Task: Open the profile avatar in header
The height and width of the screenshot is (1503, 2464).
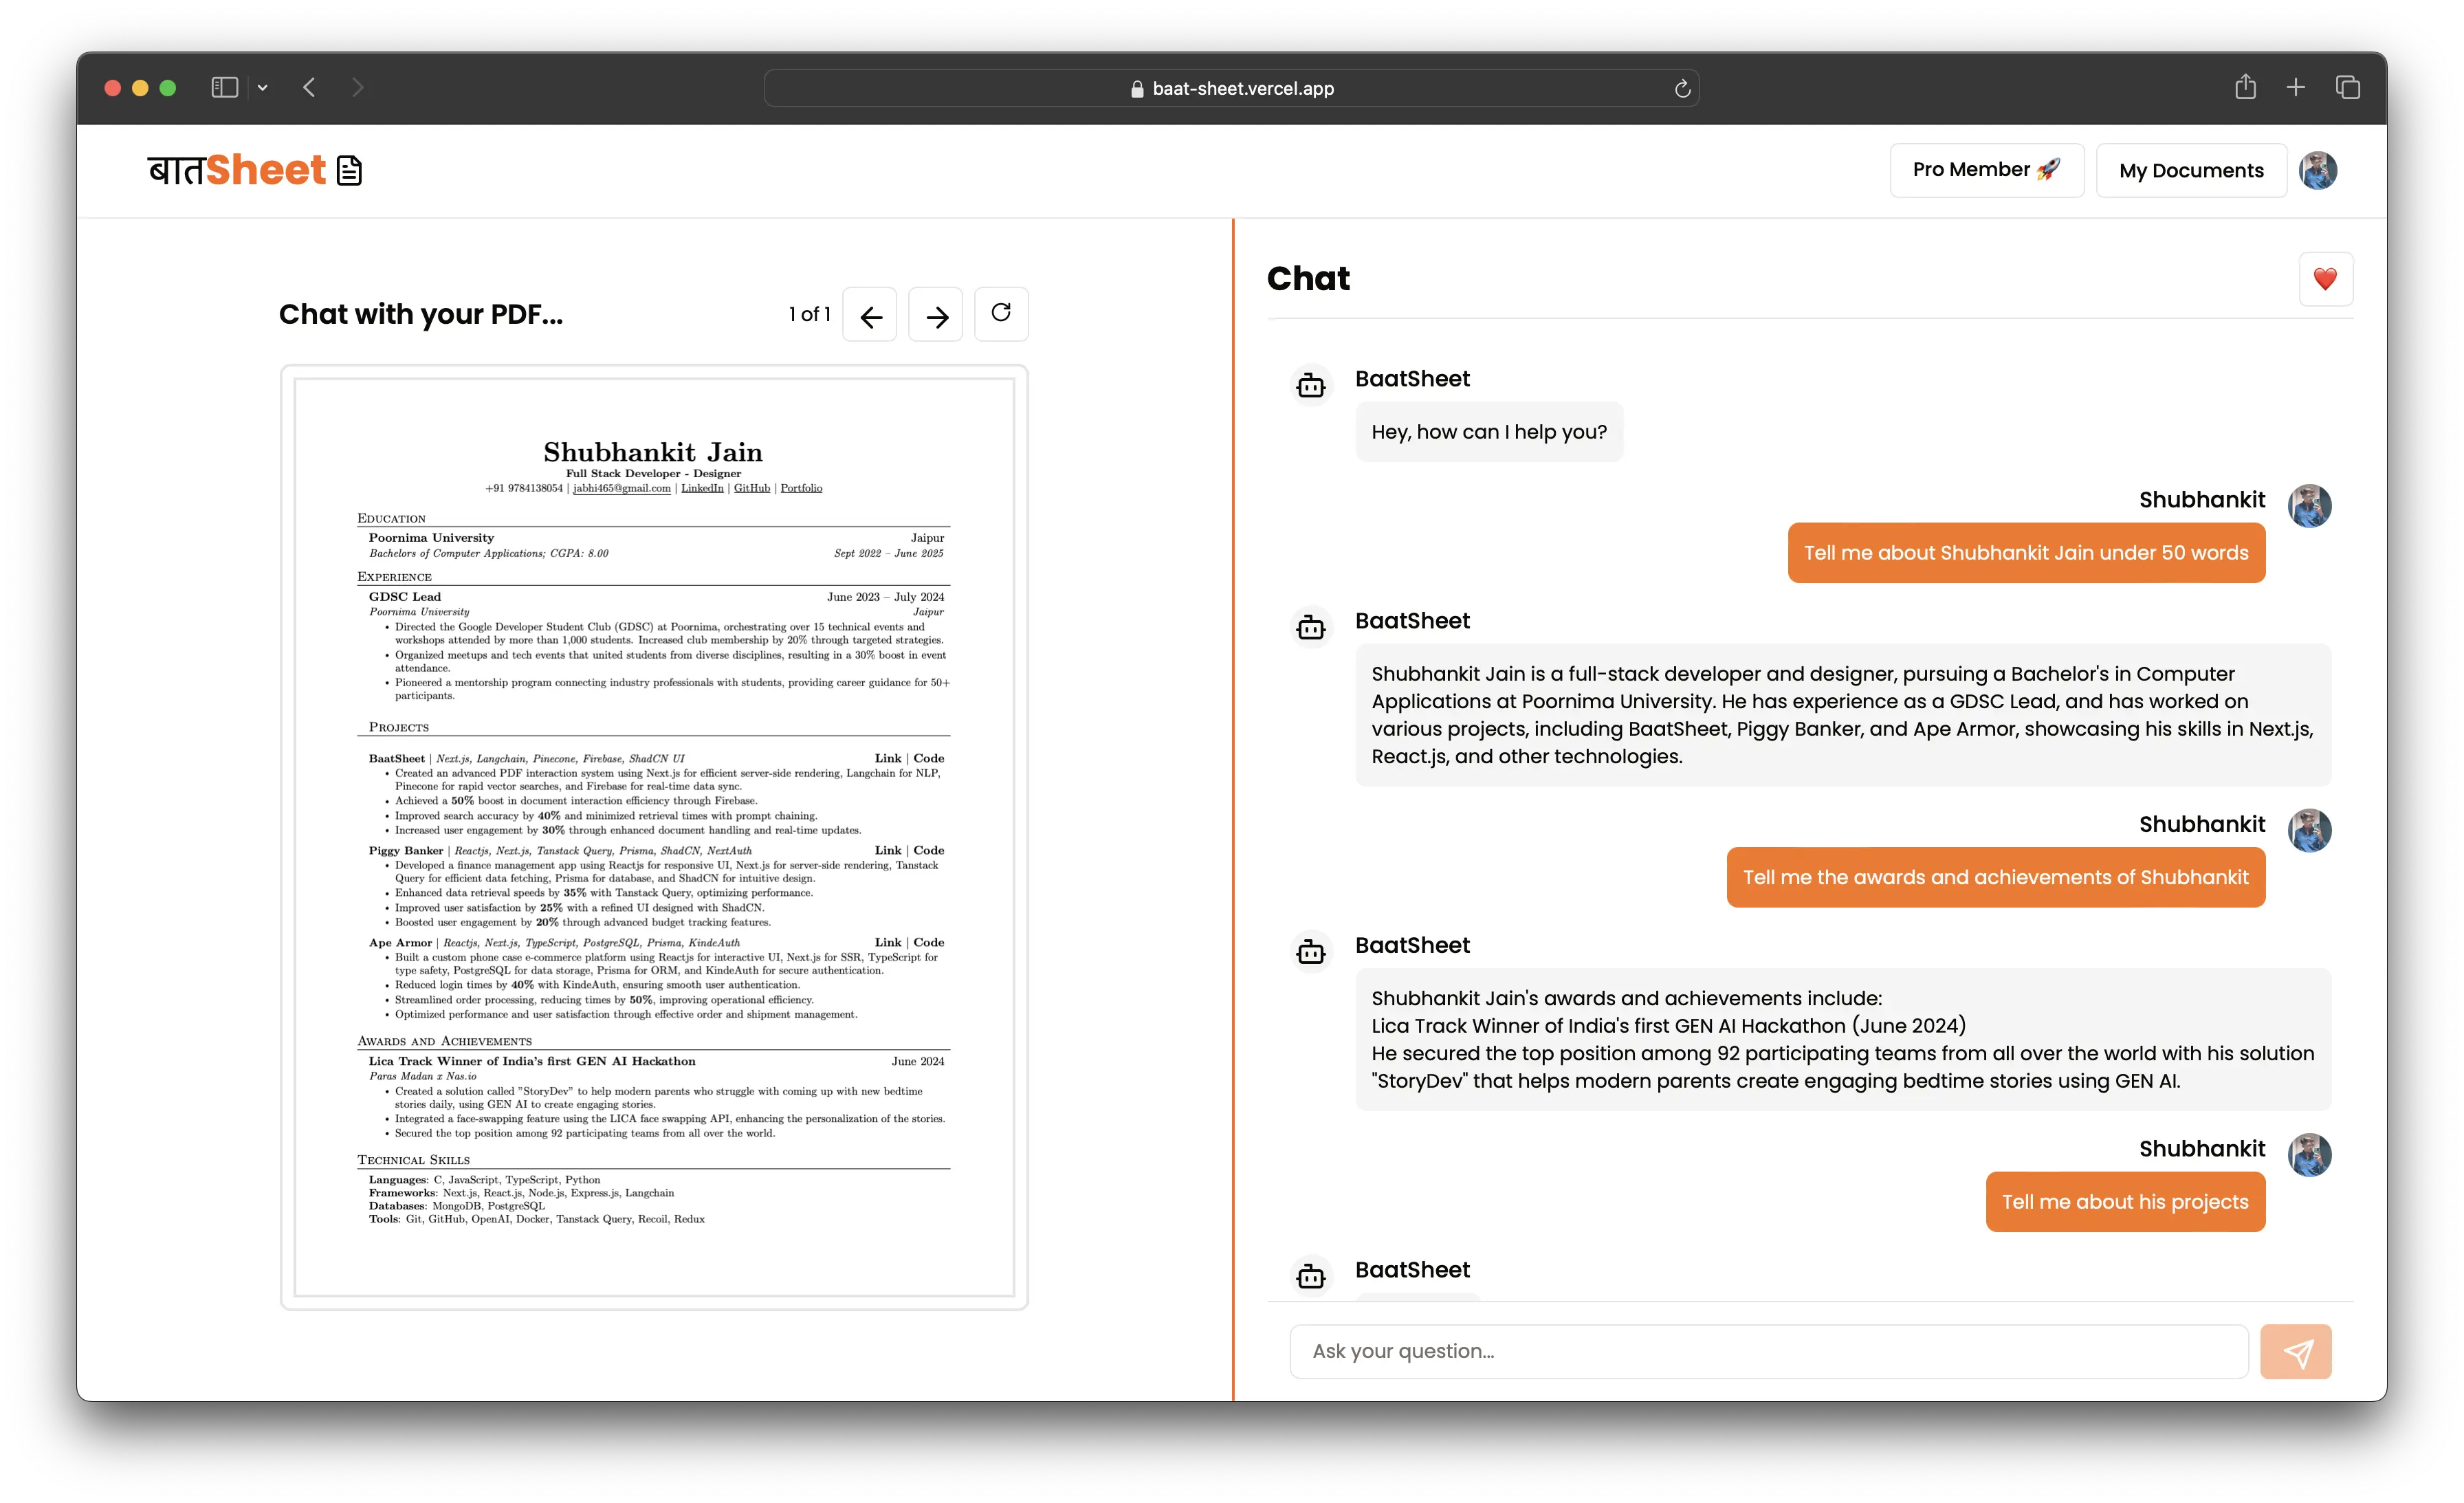Action: coord(2318,170)
